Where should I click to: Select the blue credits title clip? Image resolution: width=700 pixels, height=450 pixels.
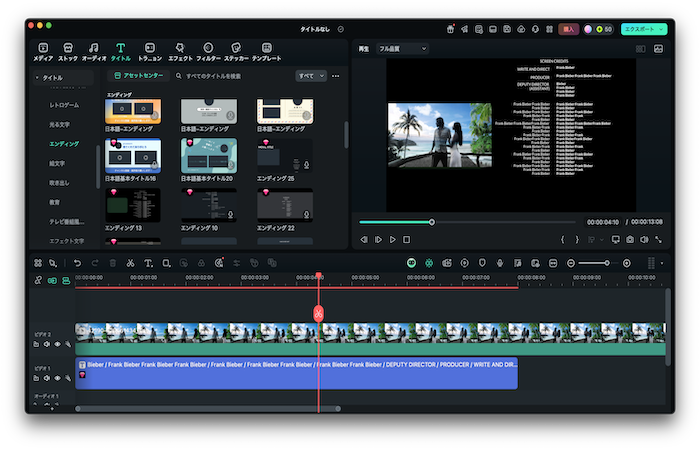(296, 373)
